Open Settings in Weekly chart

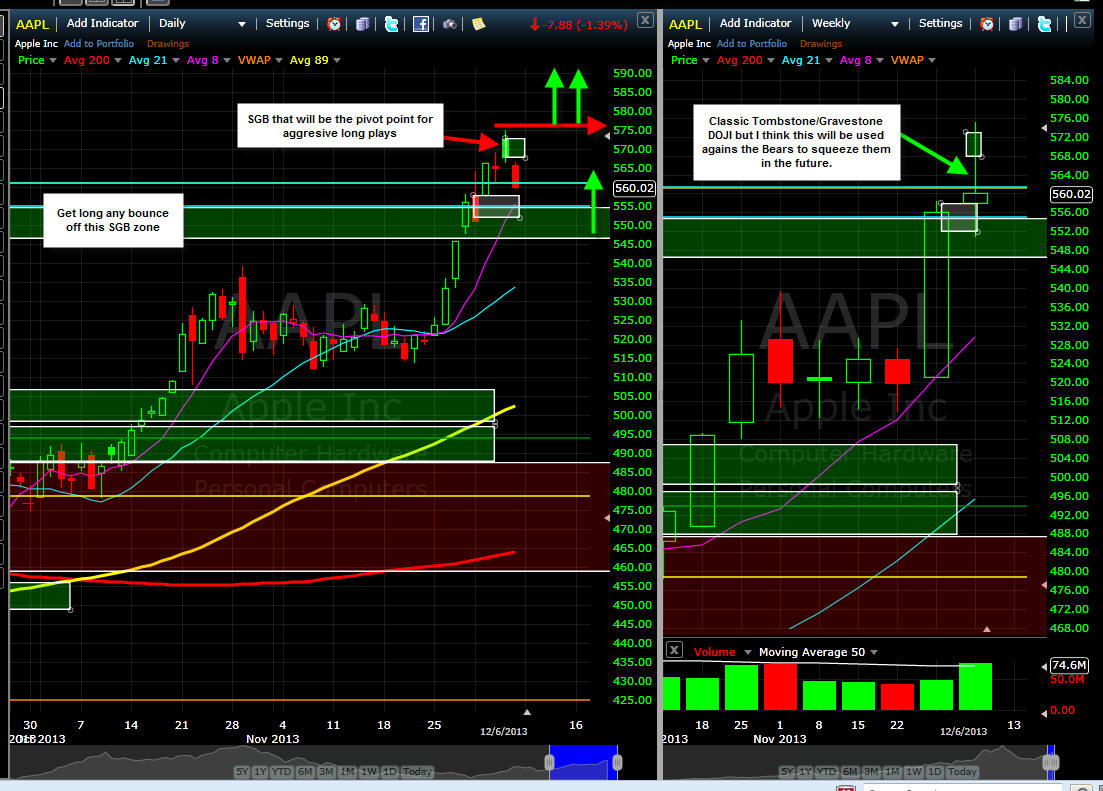941,23
